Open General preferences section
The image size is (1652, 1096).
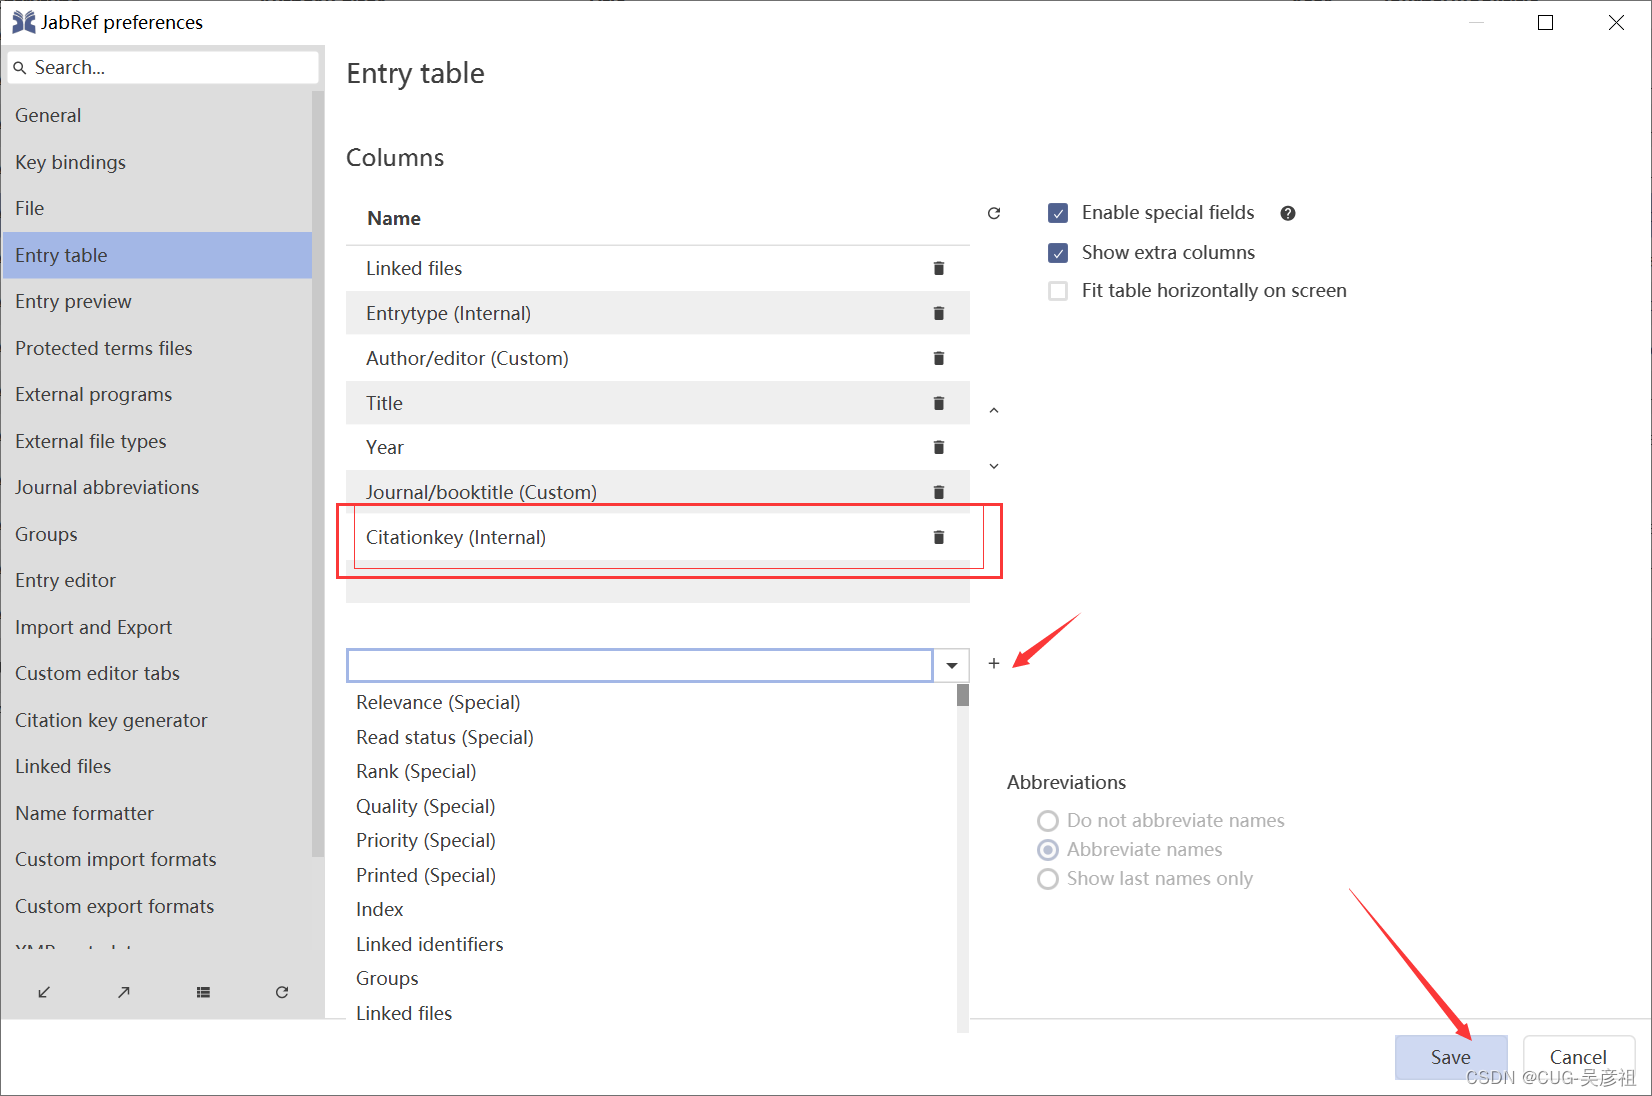pos(157,115)
